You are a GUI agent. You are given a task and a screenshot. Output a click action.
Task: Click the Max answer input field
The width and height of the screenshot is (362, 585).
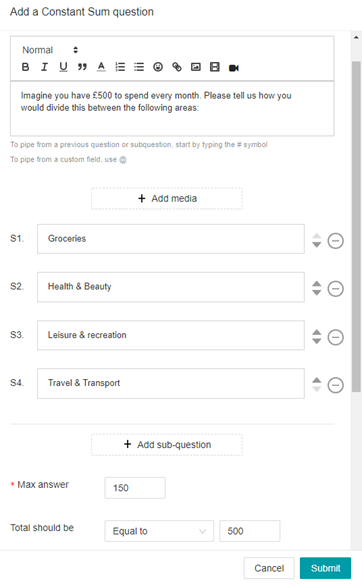pos(135,488)
